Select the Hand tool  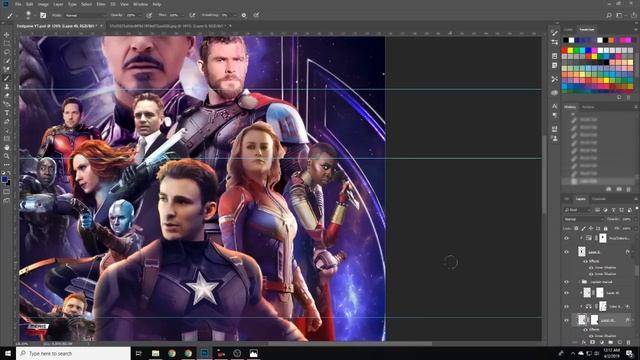pos(7,147)
